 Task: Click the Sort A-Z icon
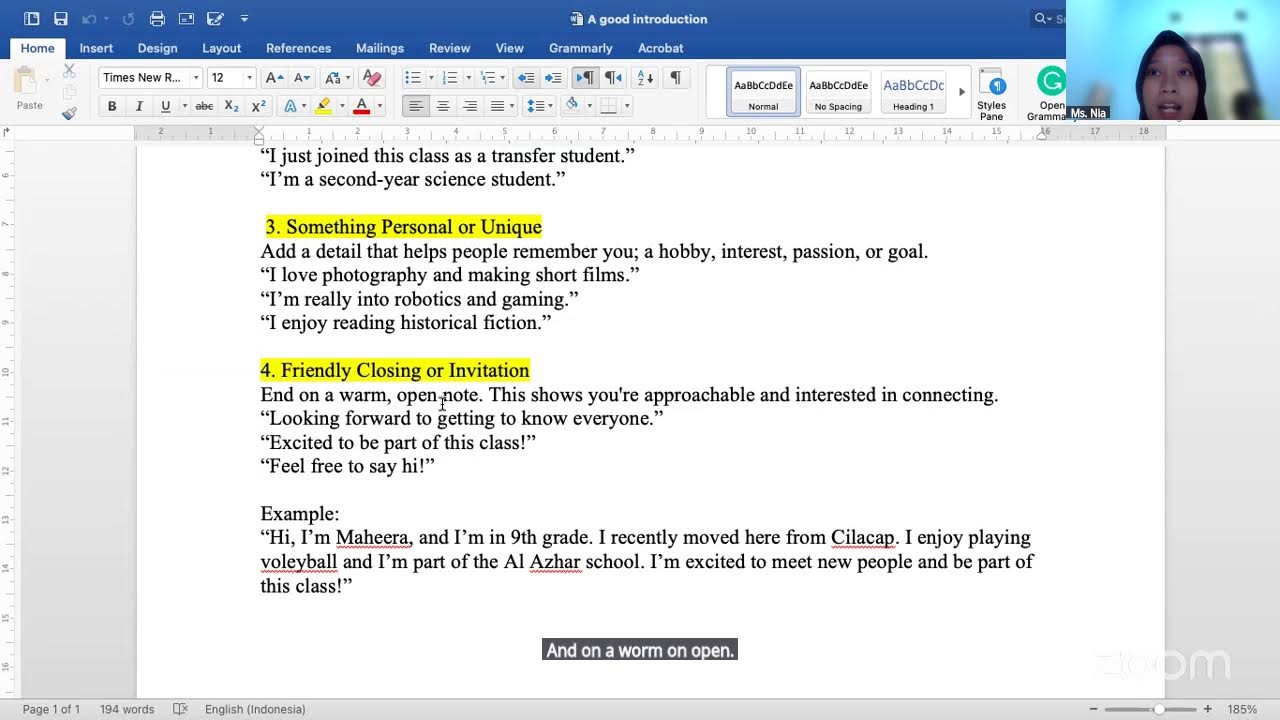[x=645, y=77]
